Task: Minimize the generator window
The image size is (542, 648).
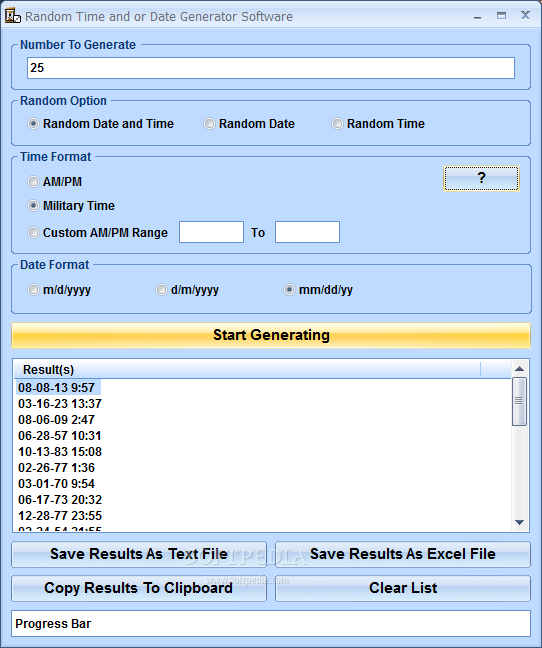Action: (478, 17)
